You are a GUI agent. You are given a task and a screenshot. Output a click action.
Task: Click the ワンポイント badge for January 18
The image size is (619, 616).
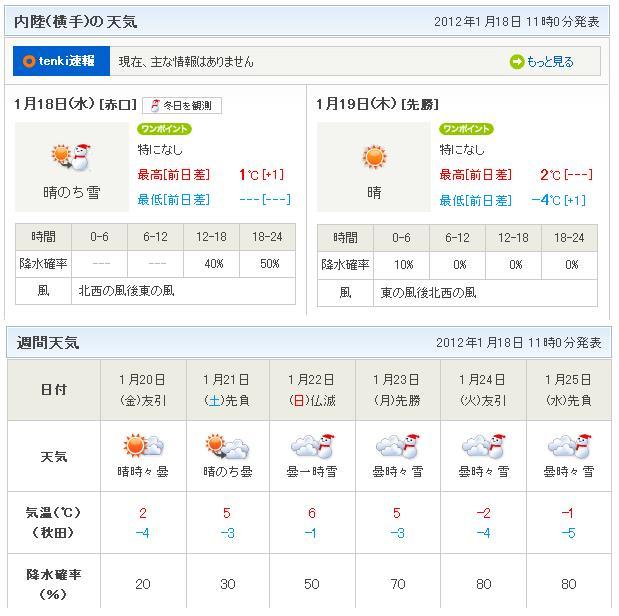click(164, 129)
